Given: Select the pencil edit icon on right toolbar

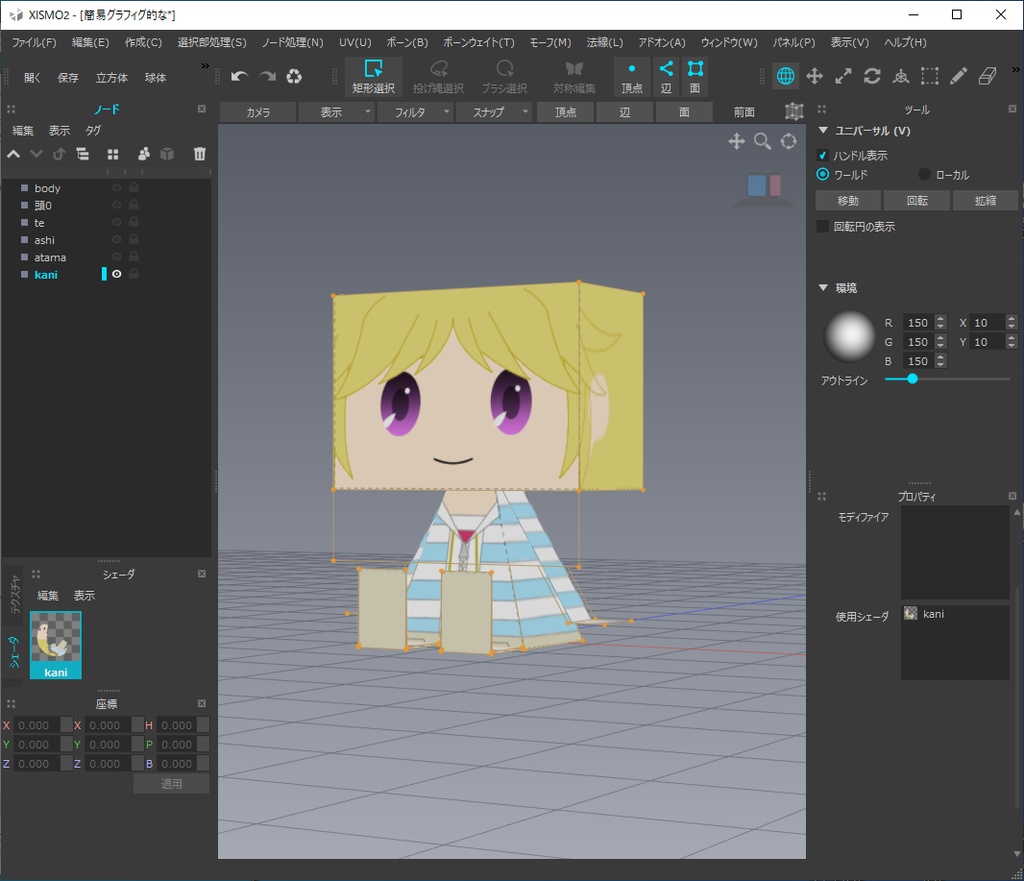Looking at the screenshot, I should pyautogui.click(x=957, y=76).
